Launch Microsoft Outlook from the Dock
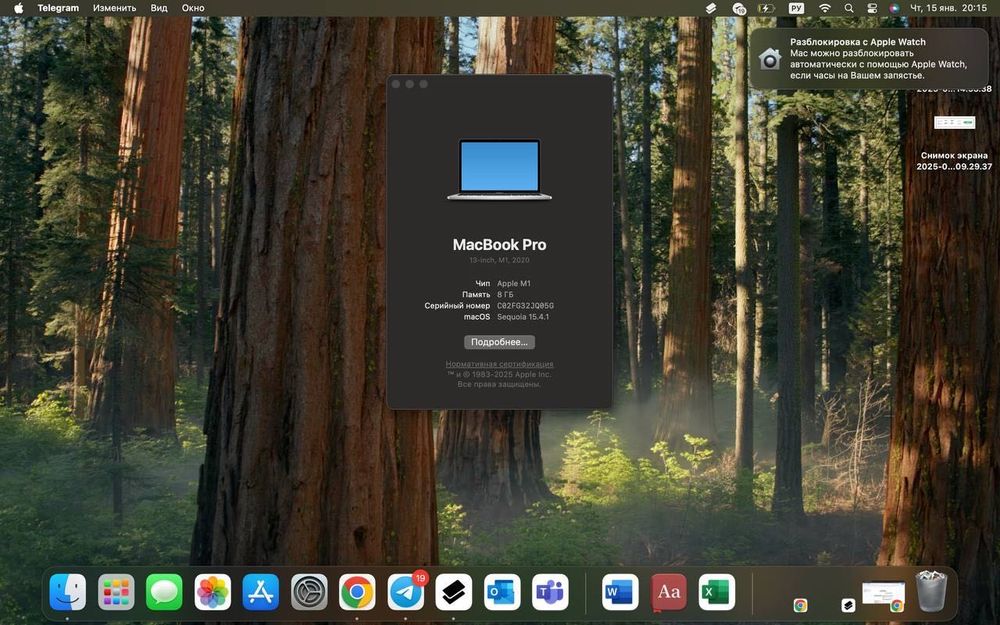Viewport: 1000px width, 625px height. click(x=502, y=592)
